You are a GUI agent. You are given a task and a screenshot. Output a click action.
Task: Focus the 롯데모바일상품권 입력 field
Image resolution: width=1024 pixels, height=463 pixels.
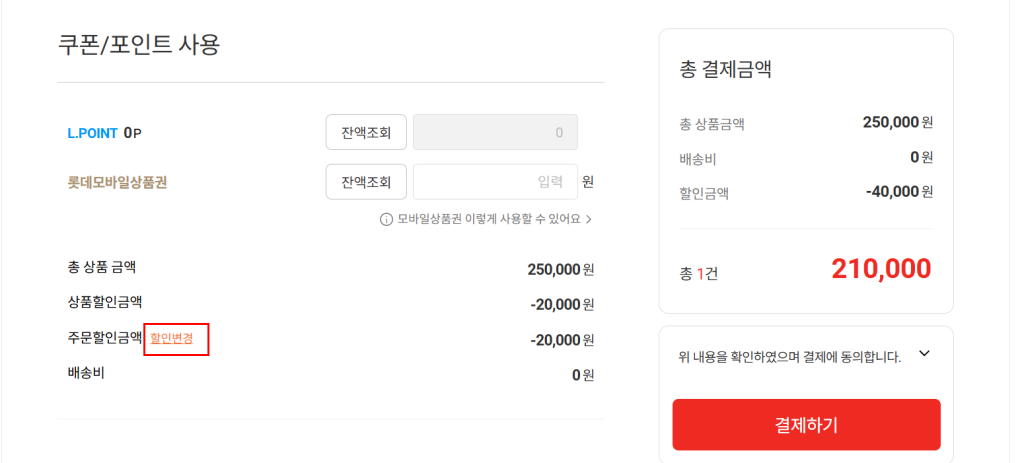pos(495,182)
